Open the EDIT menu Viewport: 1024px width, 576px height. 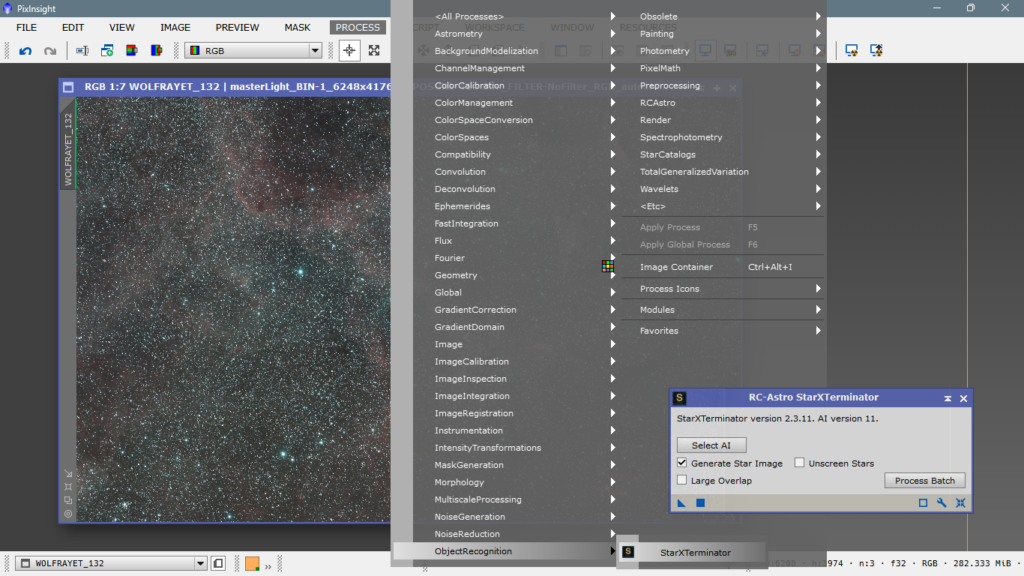(x=73, y=27)
